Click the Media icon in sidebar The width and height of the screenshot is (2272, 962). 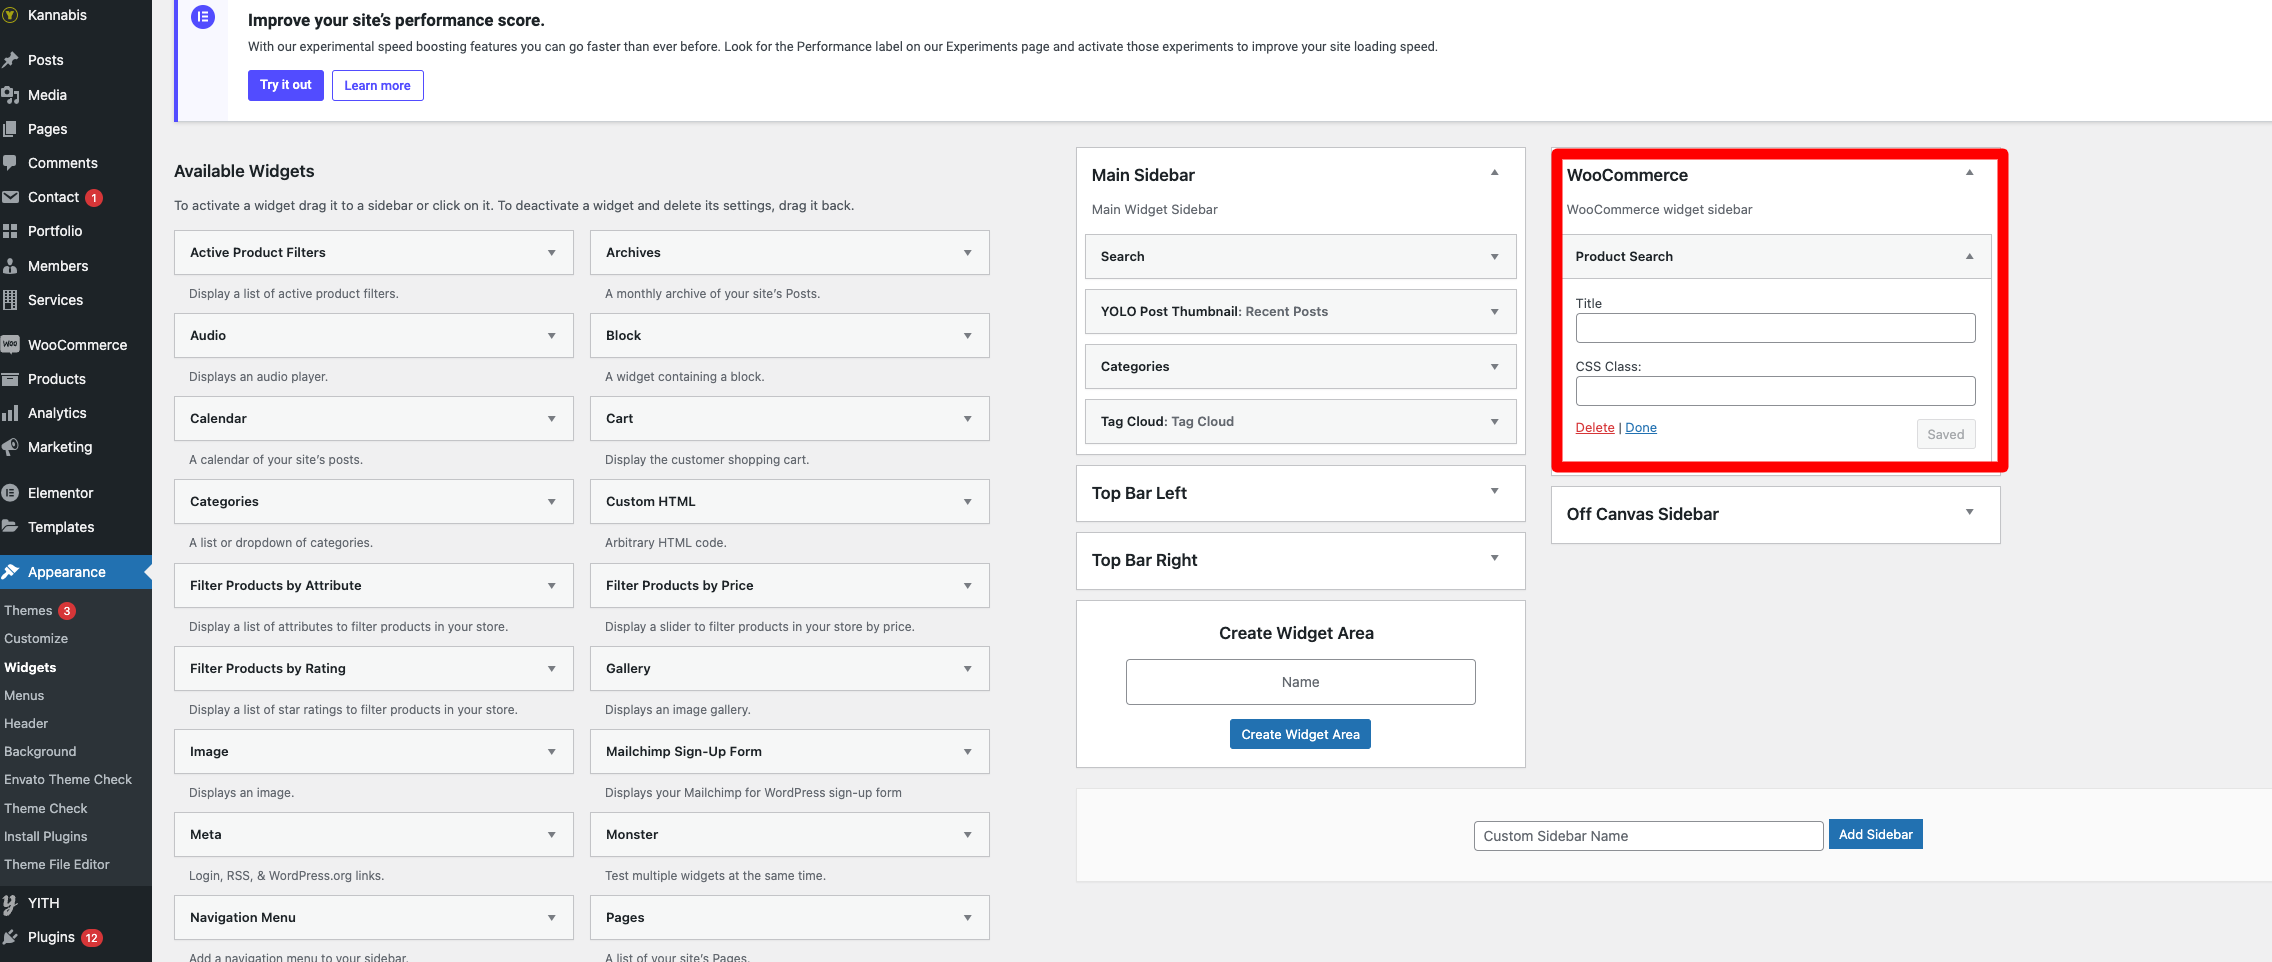pyautogui.click(x=10, y=95)
